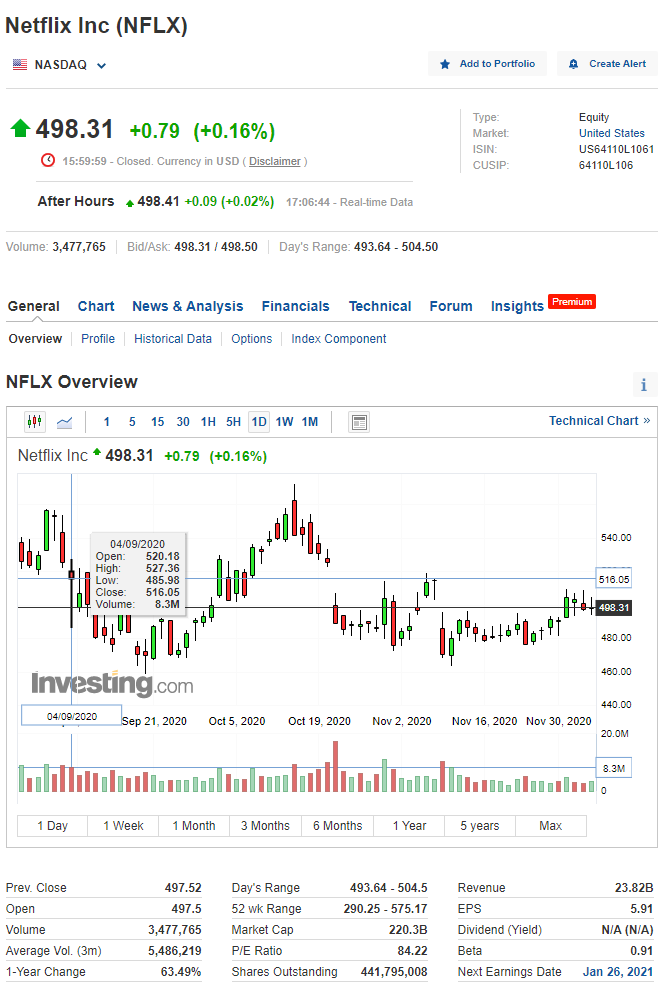Click the 498.31 current price marker on axis
This screenshot has height=996, width=670.
click(x=613, y=608)
